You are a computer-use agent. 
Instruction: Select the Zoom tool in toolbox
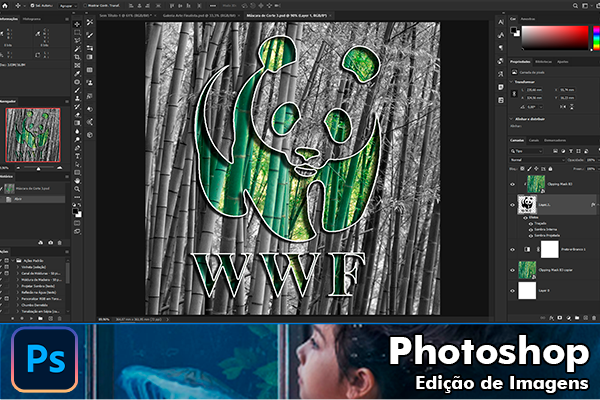coord(77,189)
